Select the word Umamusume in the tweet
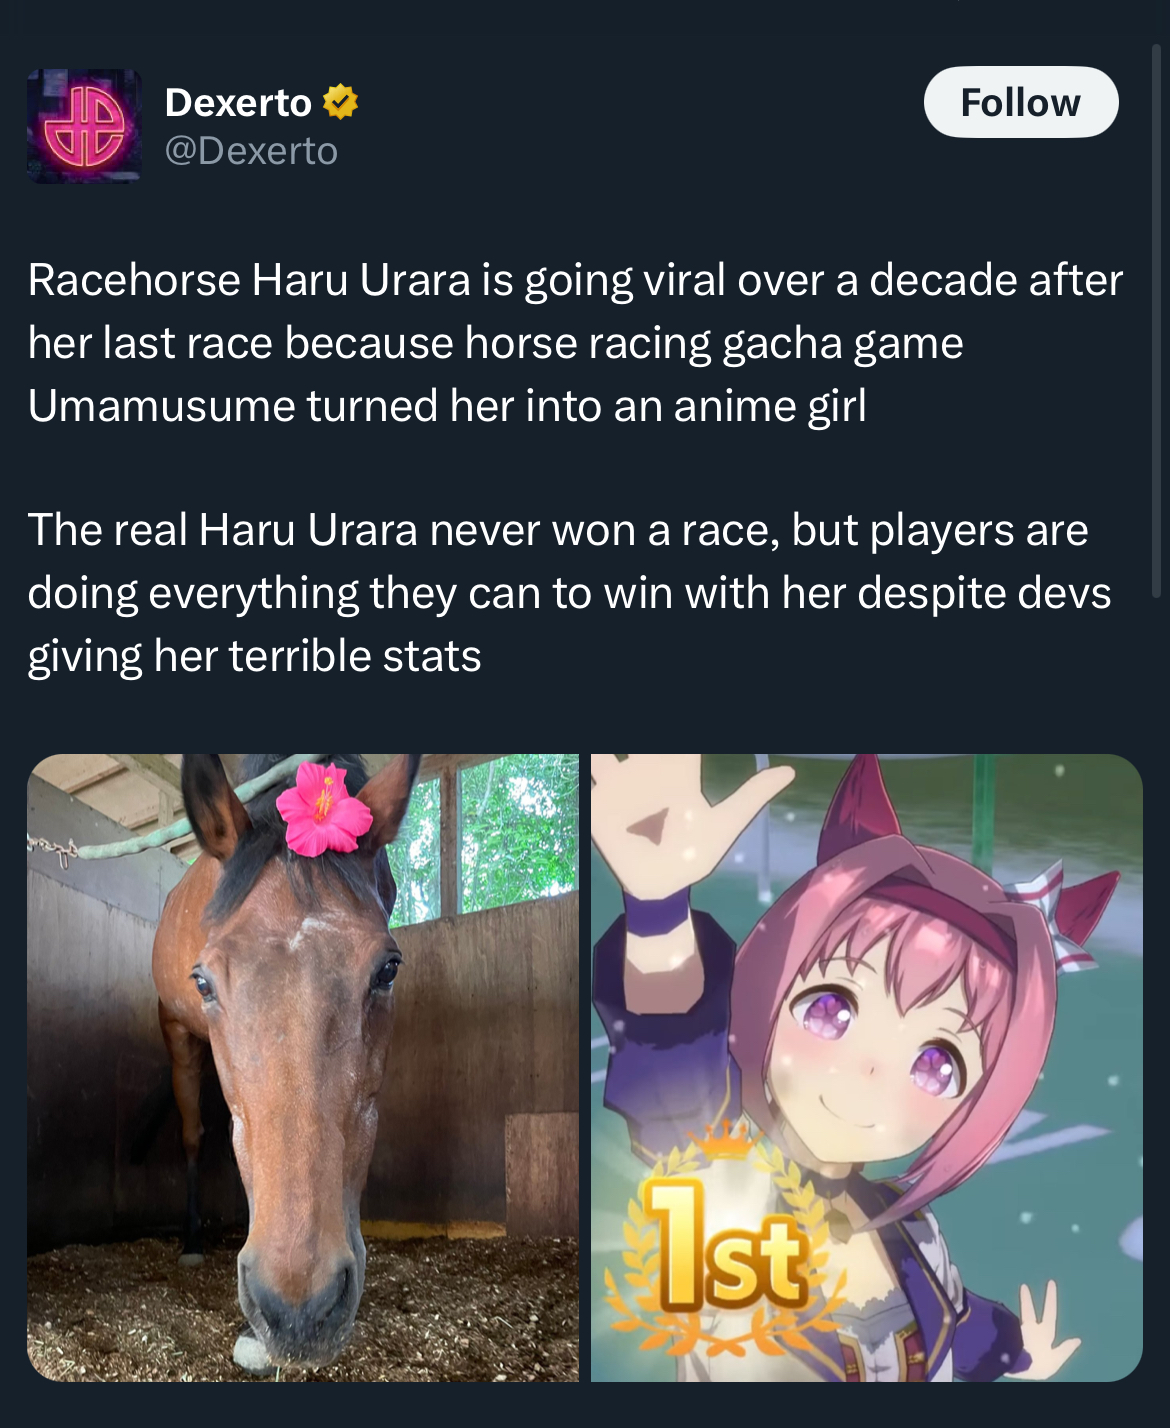The height and width of the screenshot is (1428, 1170). (161, 406)
